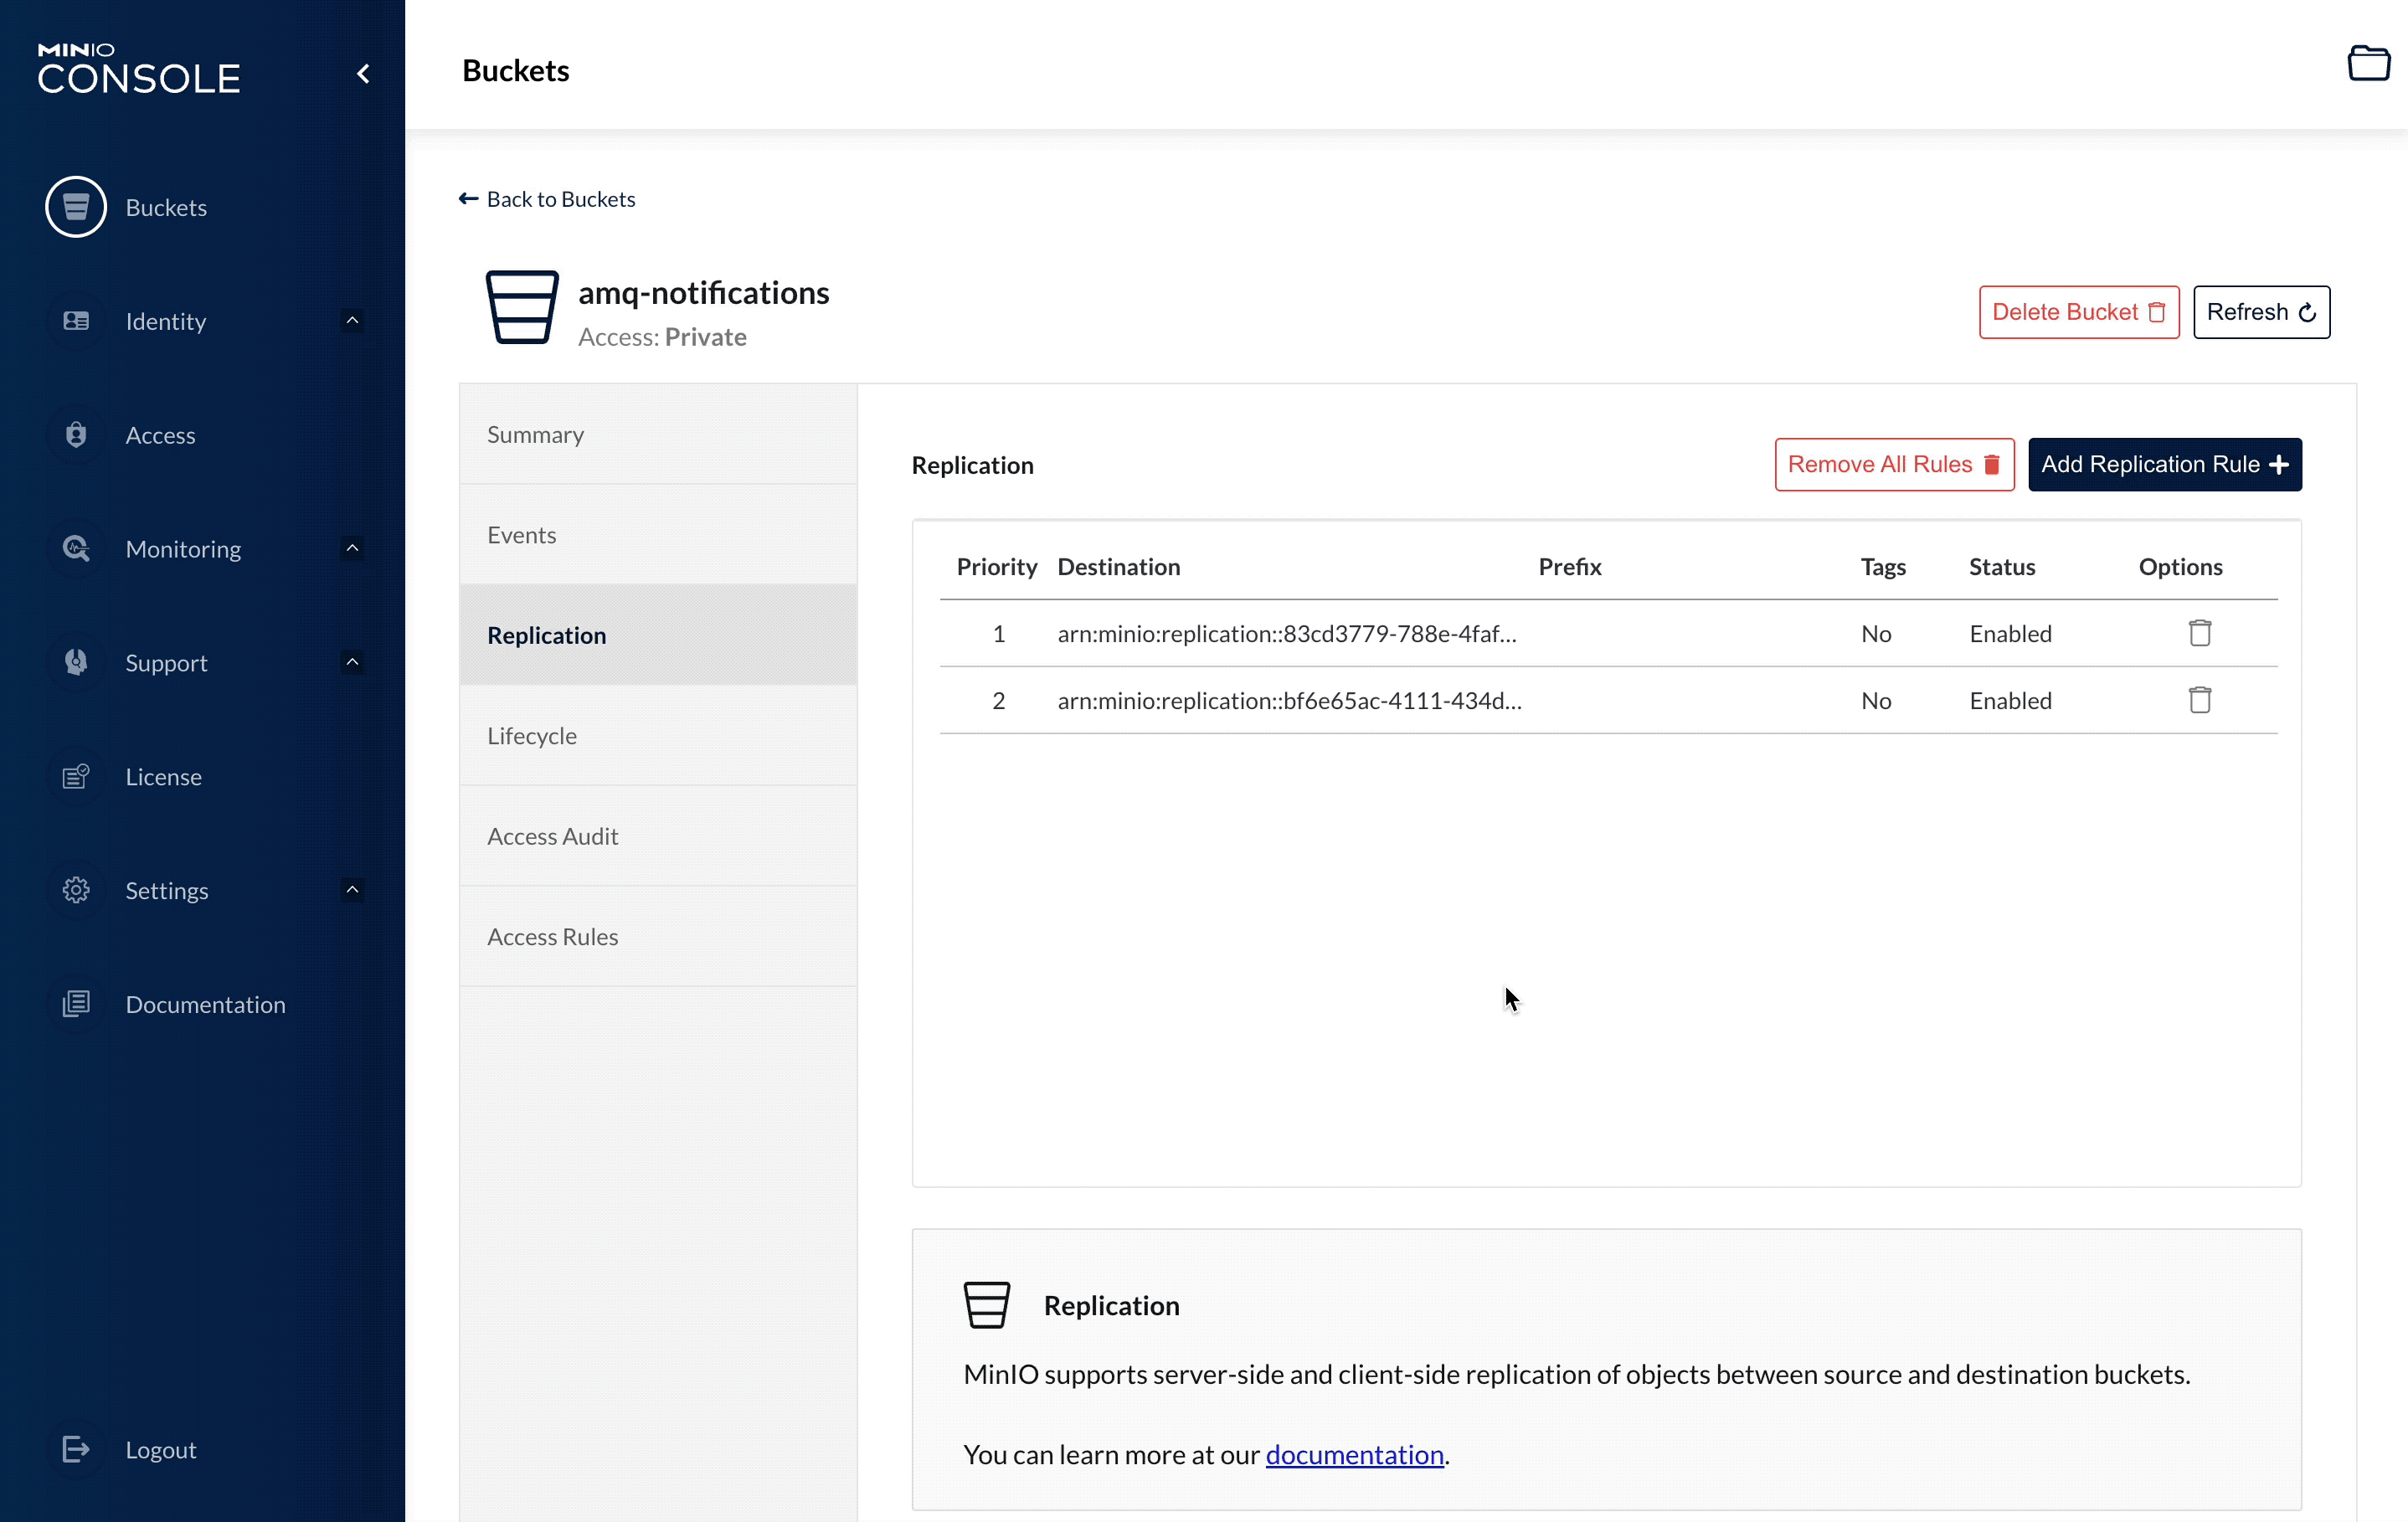Viewport: 2408px width, 1522px height.
Task: Open the object browser folder icon
Action: click(2367, 64)
